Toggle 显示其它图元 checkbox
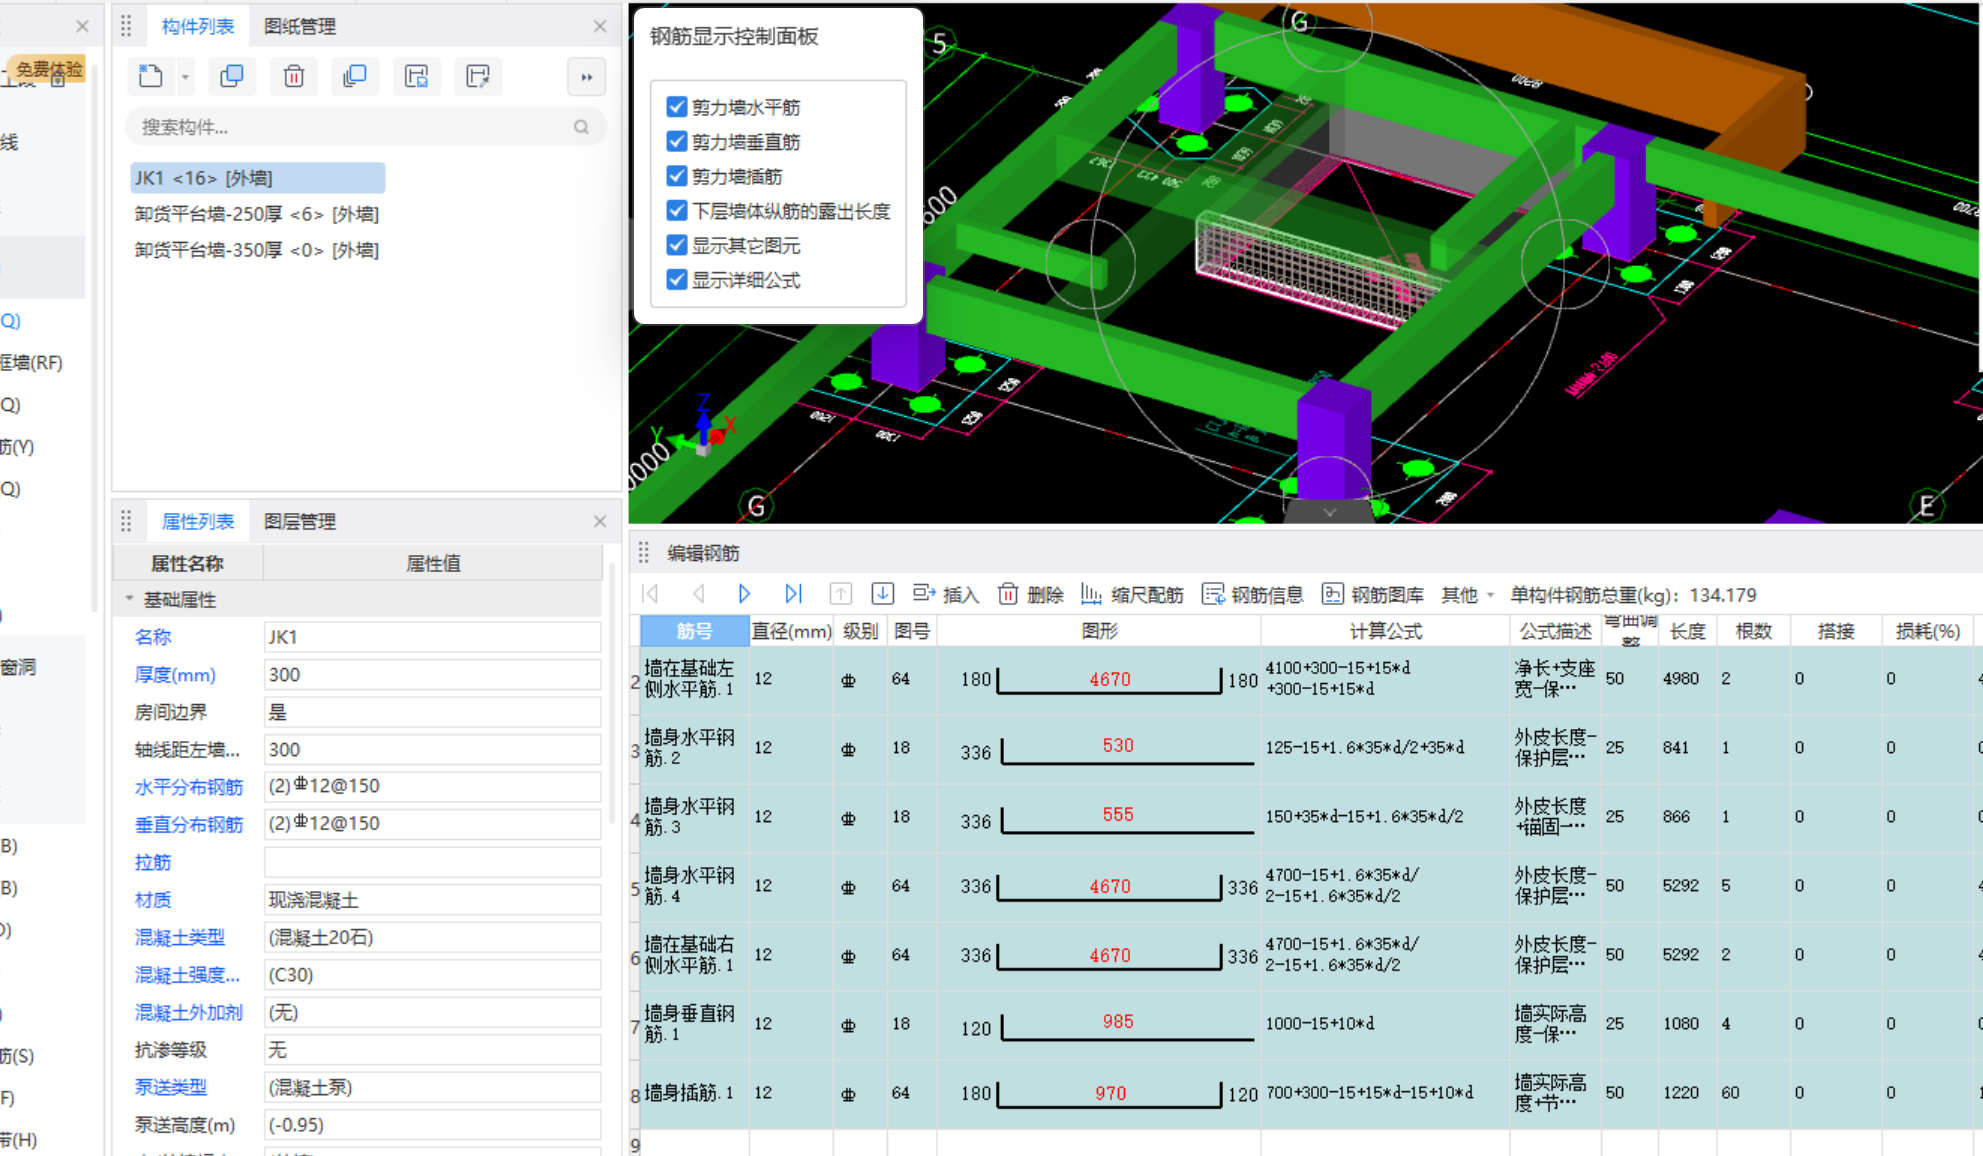The height and width of the screenshot is (1156, 1983). tap(677, 245)
